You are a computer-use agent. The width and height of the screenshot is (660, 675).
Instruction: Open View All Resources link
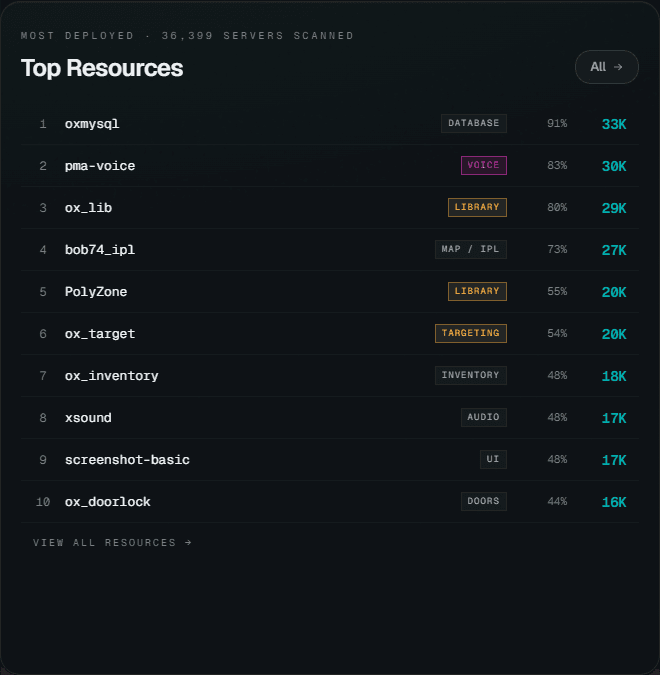click(x=112, y=542)
